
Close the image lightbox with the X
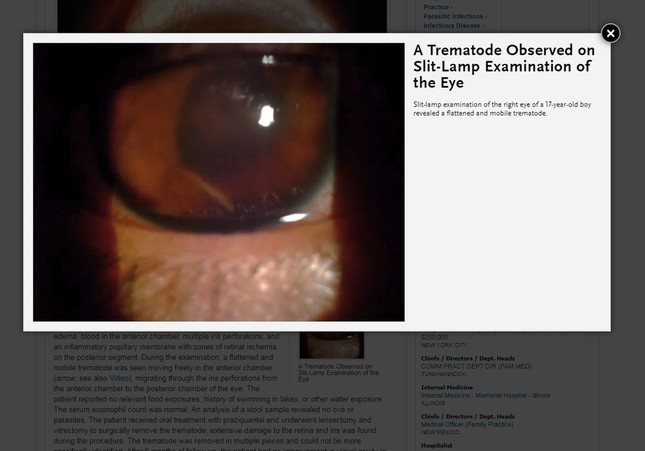pos(610,33)
